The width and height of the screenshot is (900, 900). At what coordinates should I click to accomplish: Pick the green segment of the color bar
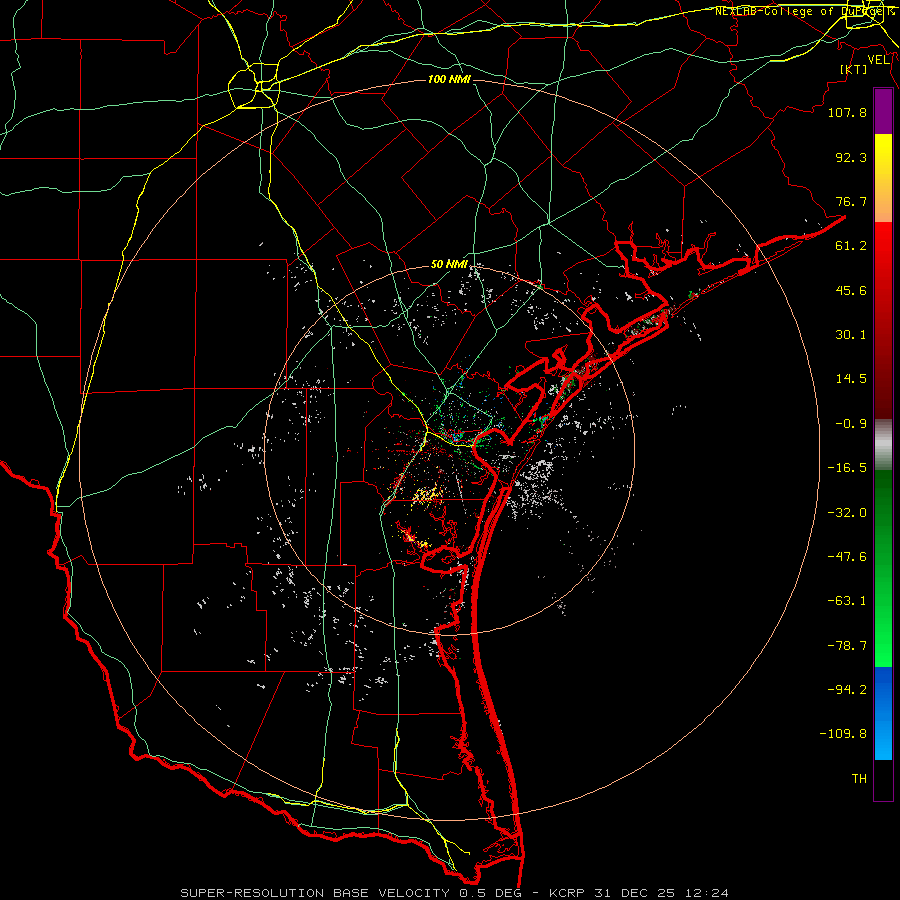(x=883, y=568)
